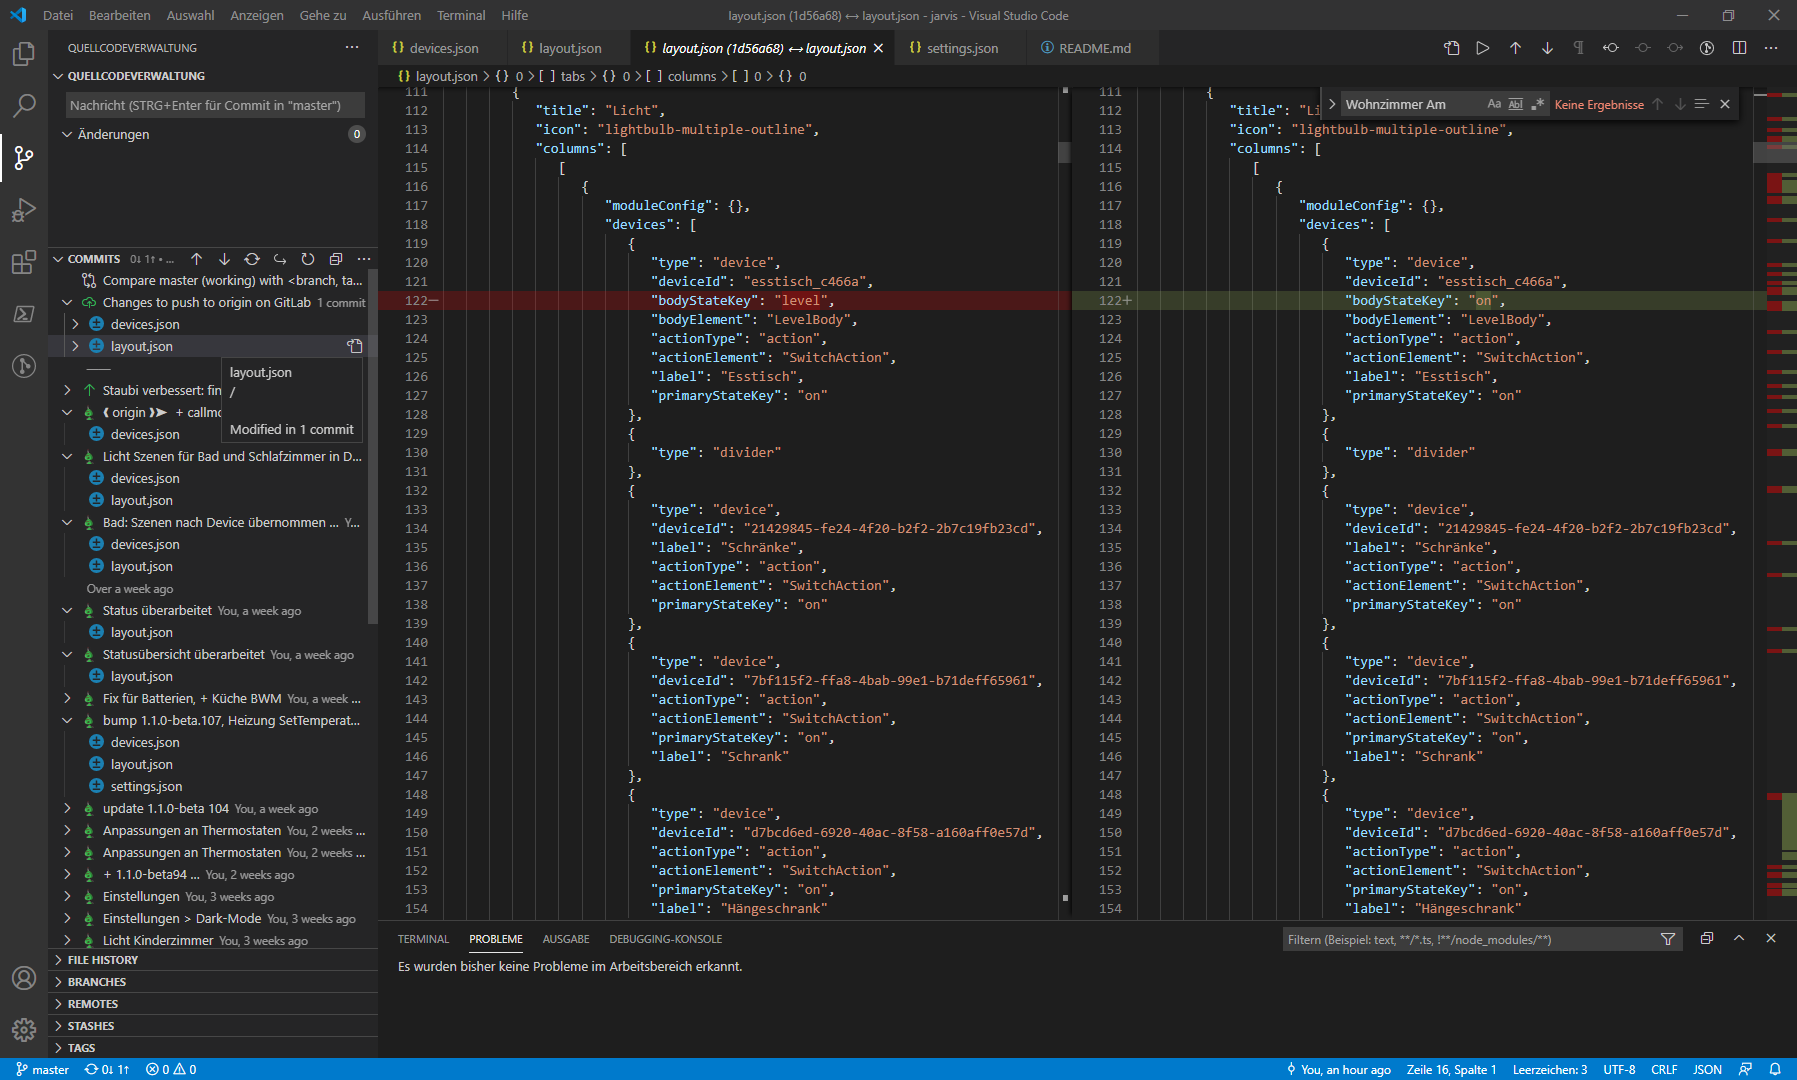The image size is (1797, 1080).
Task: Open more actions menu in editor toolbar
Action: click(1771, 48)
